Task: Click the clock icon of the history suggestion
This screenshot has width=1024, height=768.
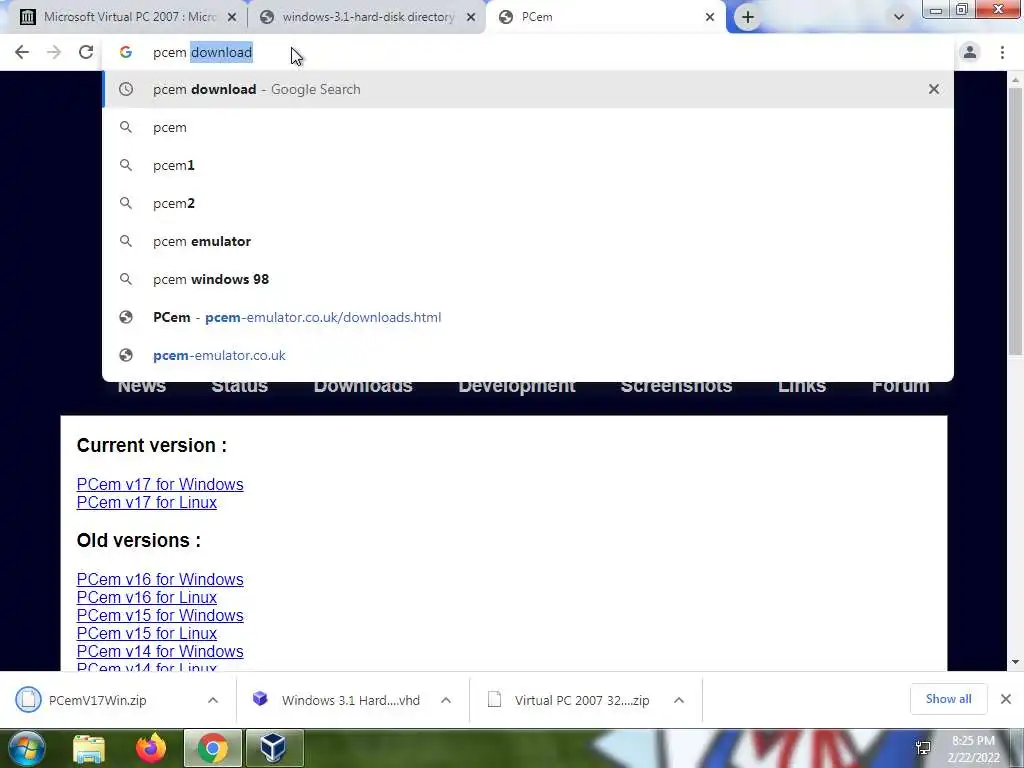Action: (x=125, y=89)
